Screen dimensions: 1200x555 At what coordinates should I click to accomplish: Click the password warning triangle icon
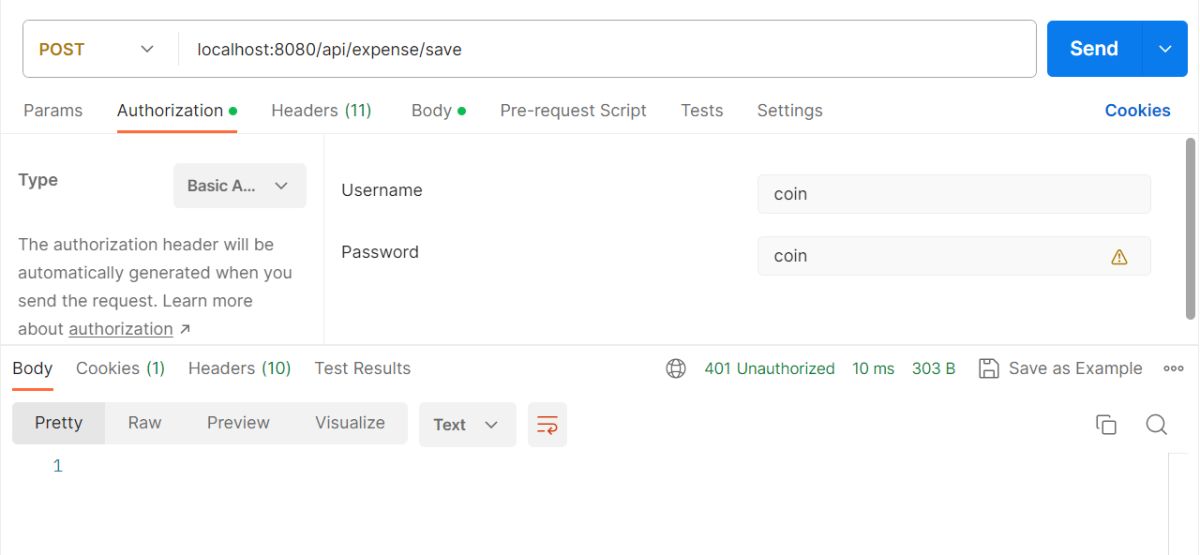(x=1119, y=256)
